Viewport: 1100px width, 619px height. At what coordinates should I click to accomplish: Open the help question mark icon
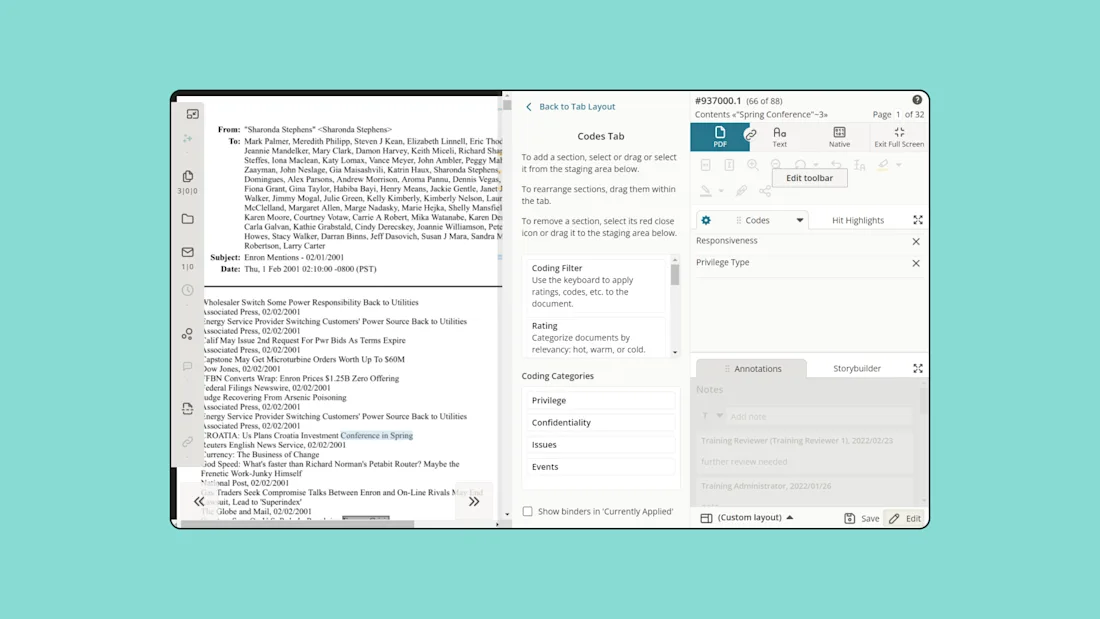917,100
